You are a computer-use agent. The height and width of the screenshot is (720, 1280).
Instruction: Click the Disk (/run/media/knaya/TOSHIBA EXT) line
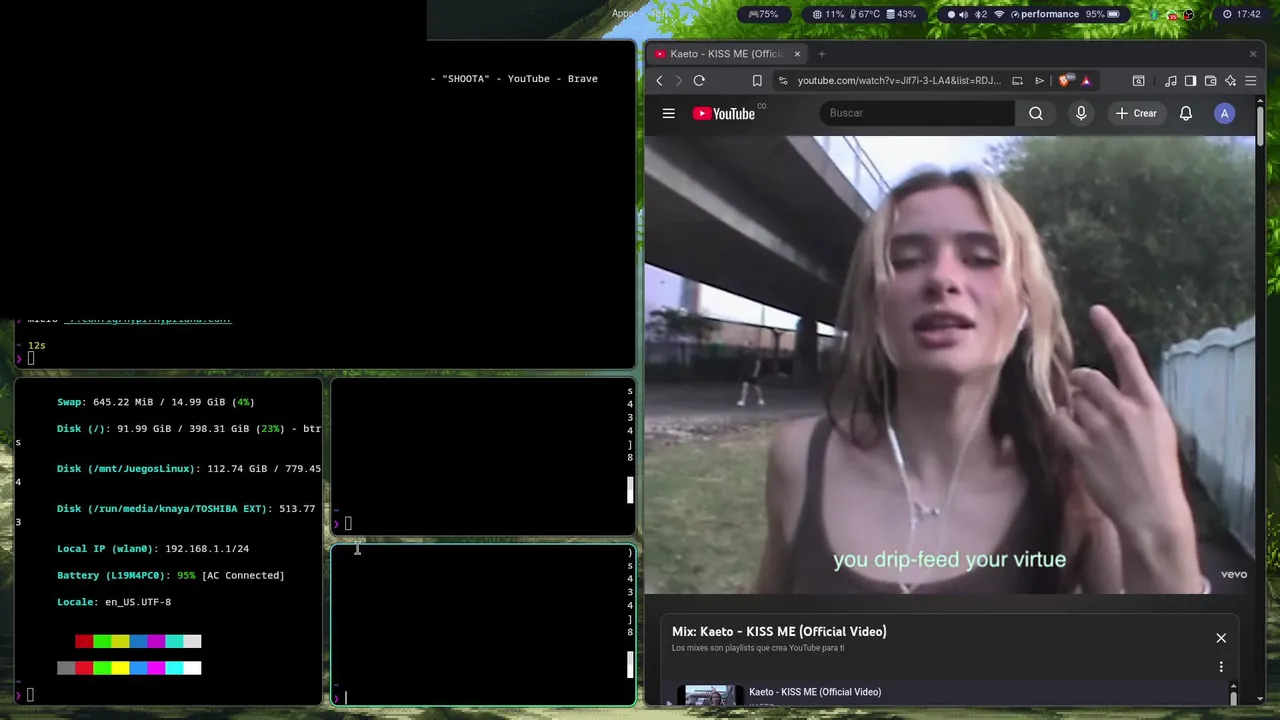tap(186, 509)
